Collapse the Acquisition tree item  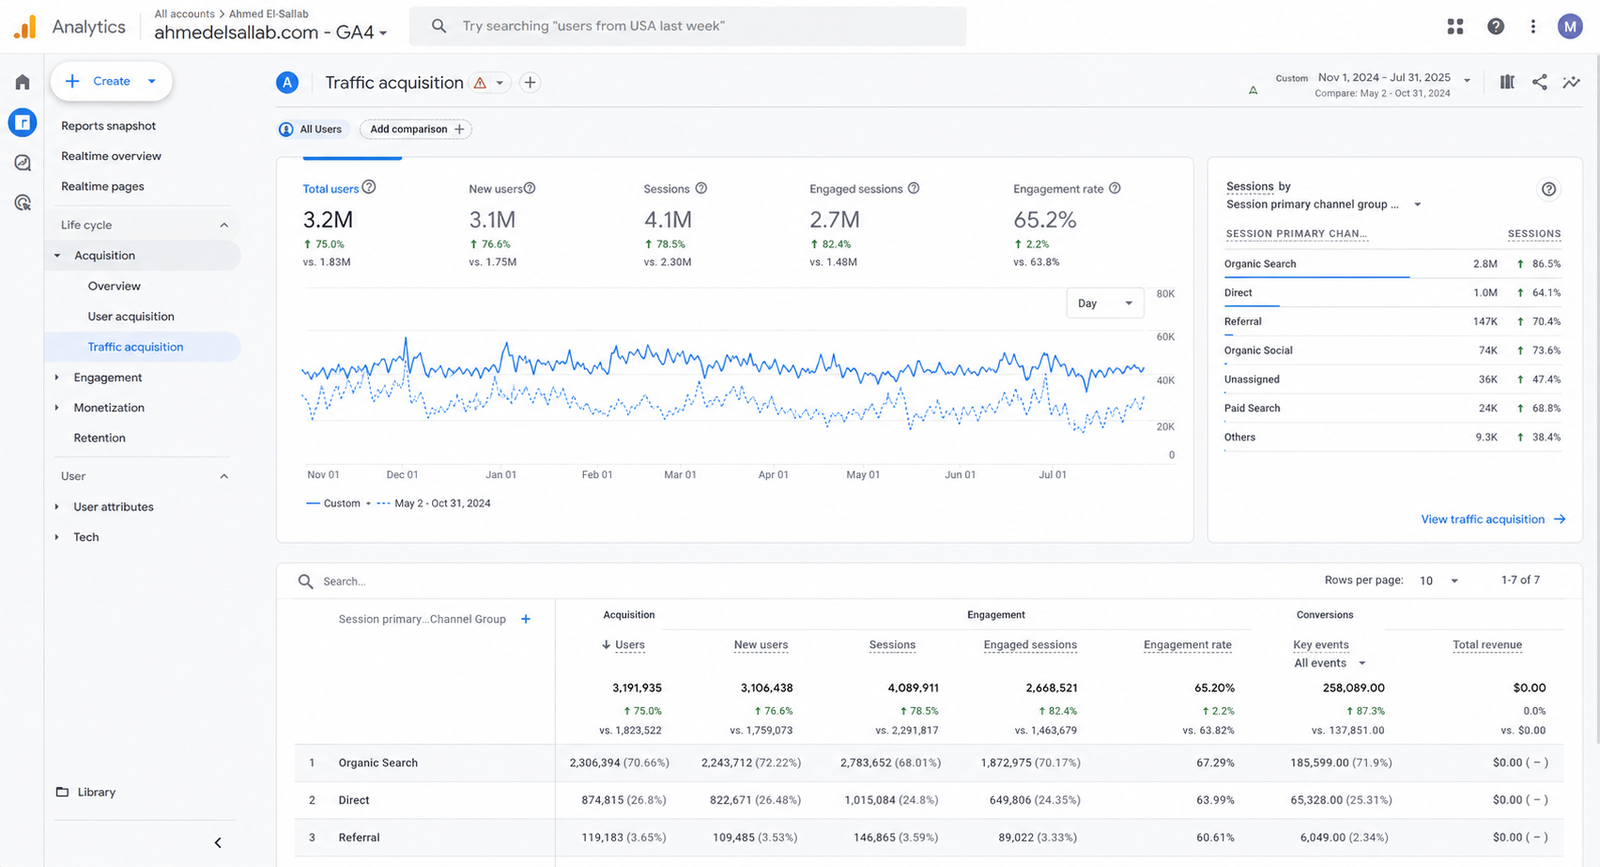click(57, 256)
